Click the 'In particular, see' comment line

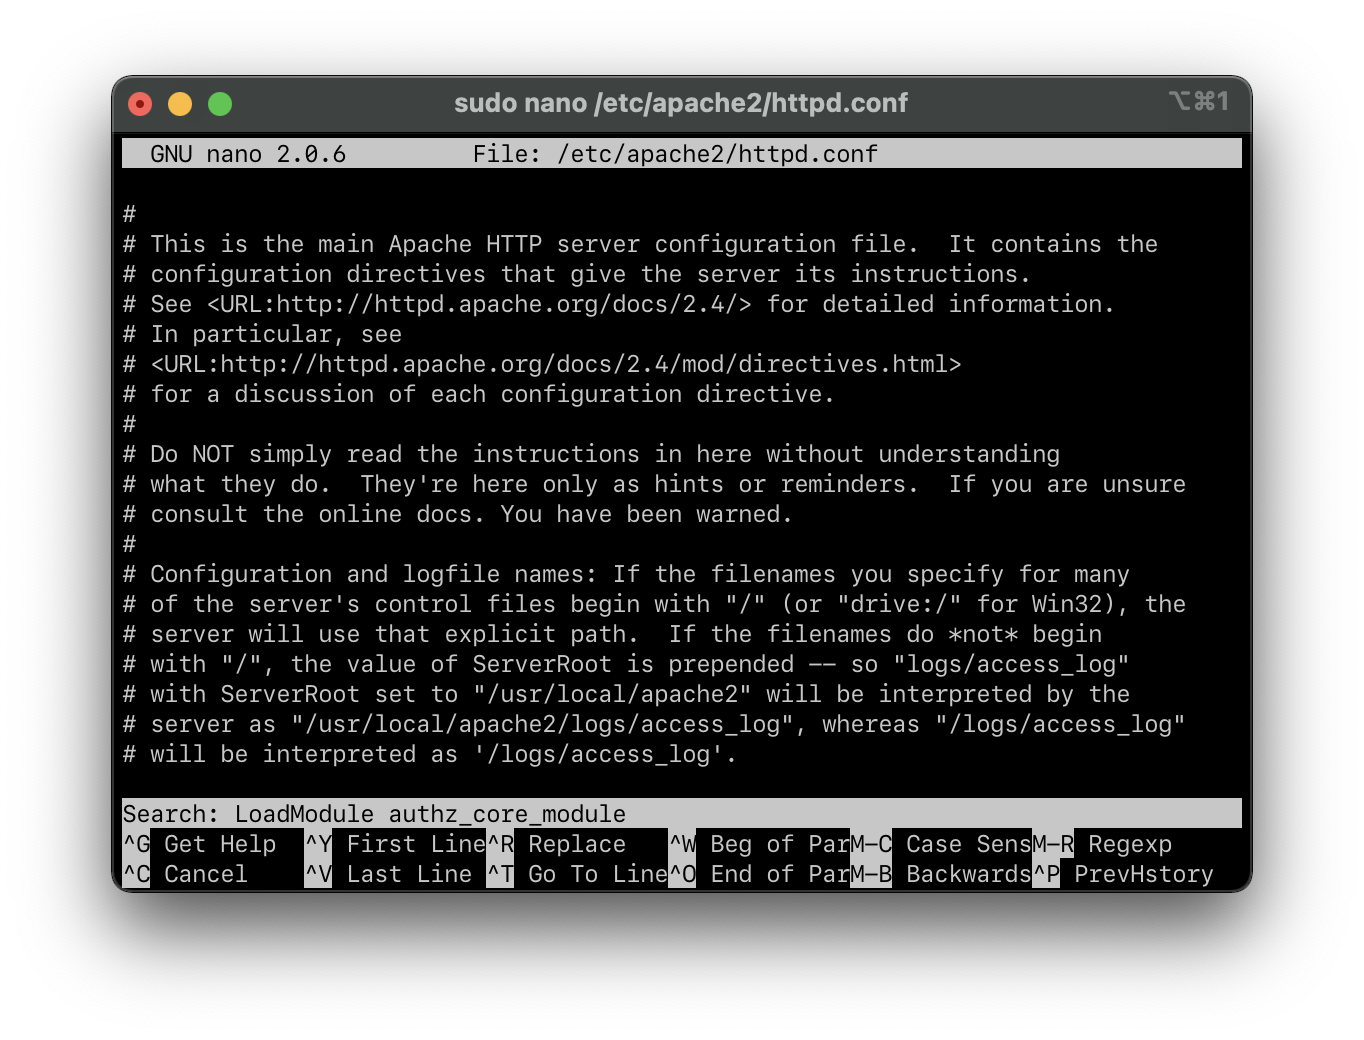click(262, 334)
